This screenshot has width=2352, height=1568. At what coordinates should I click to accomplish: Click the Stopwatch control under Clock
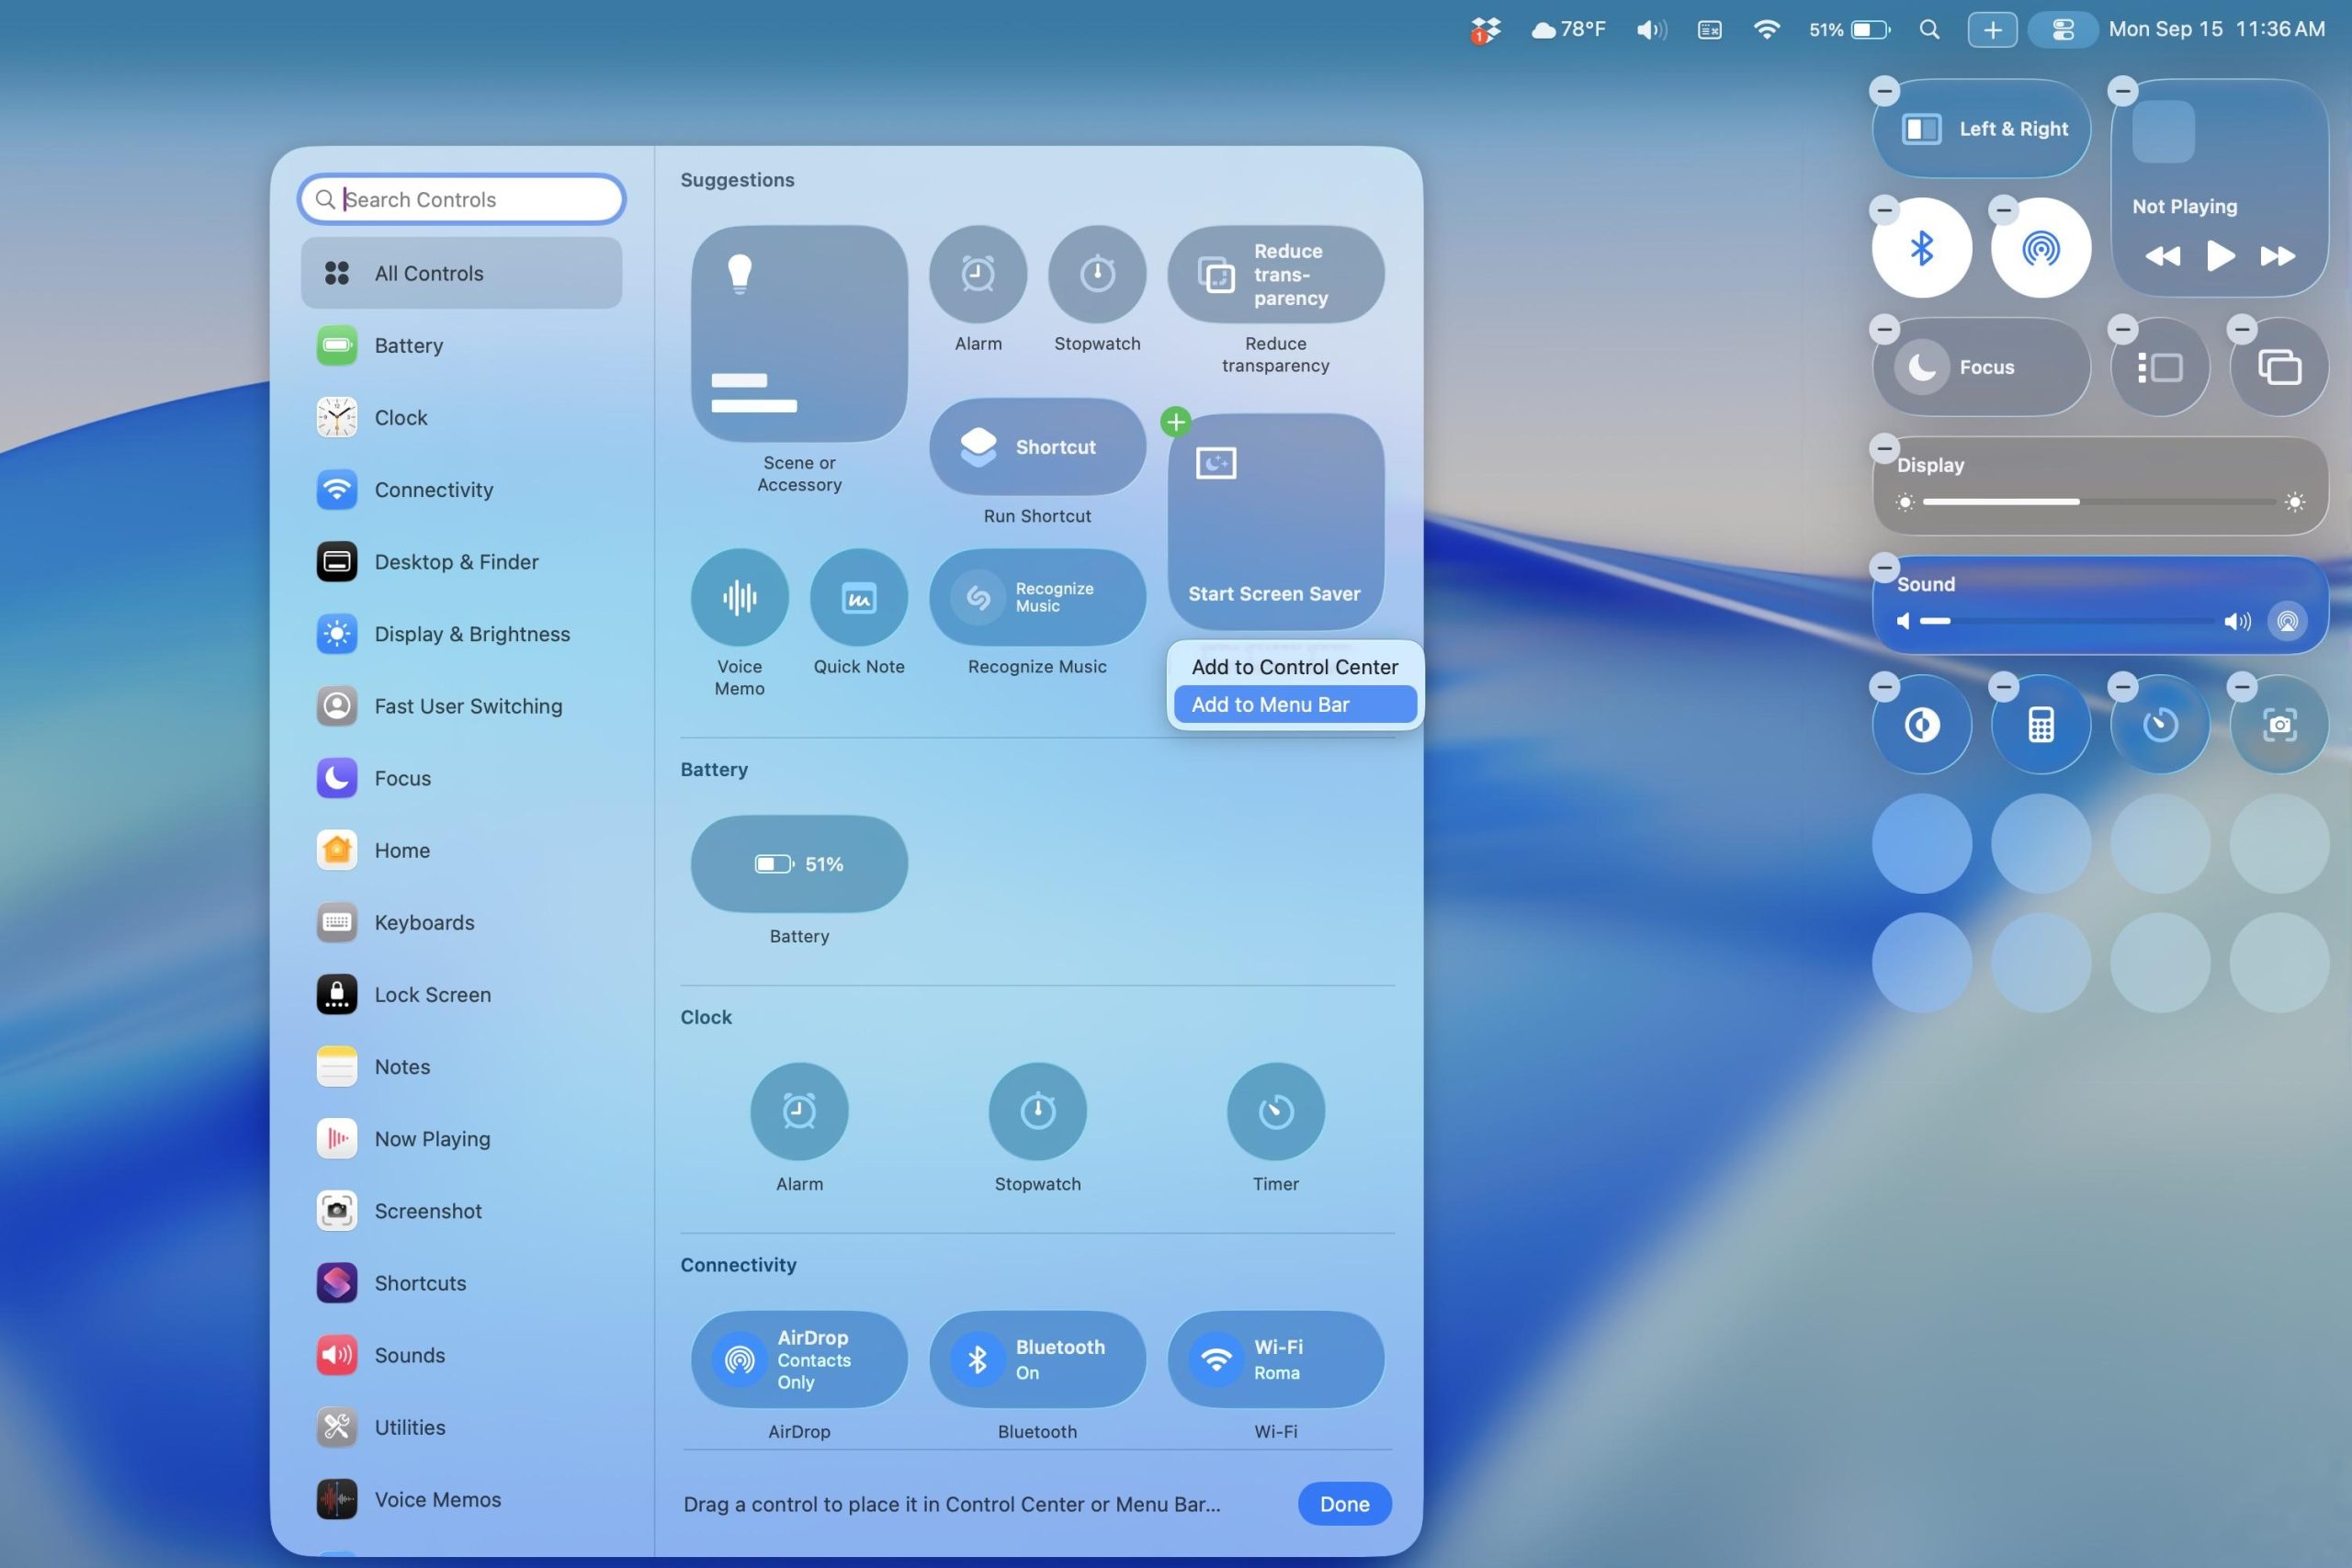point(1036,1111)
